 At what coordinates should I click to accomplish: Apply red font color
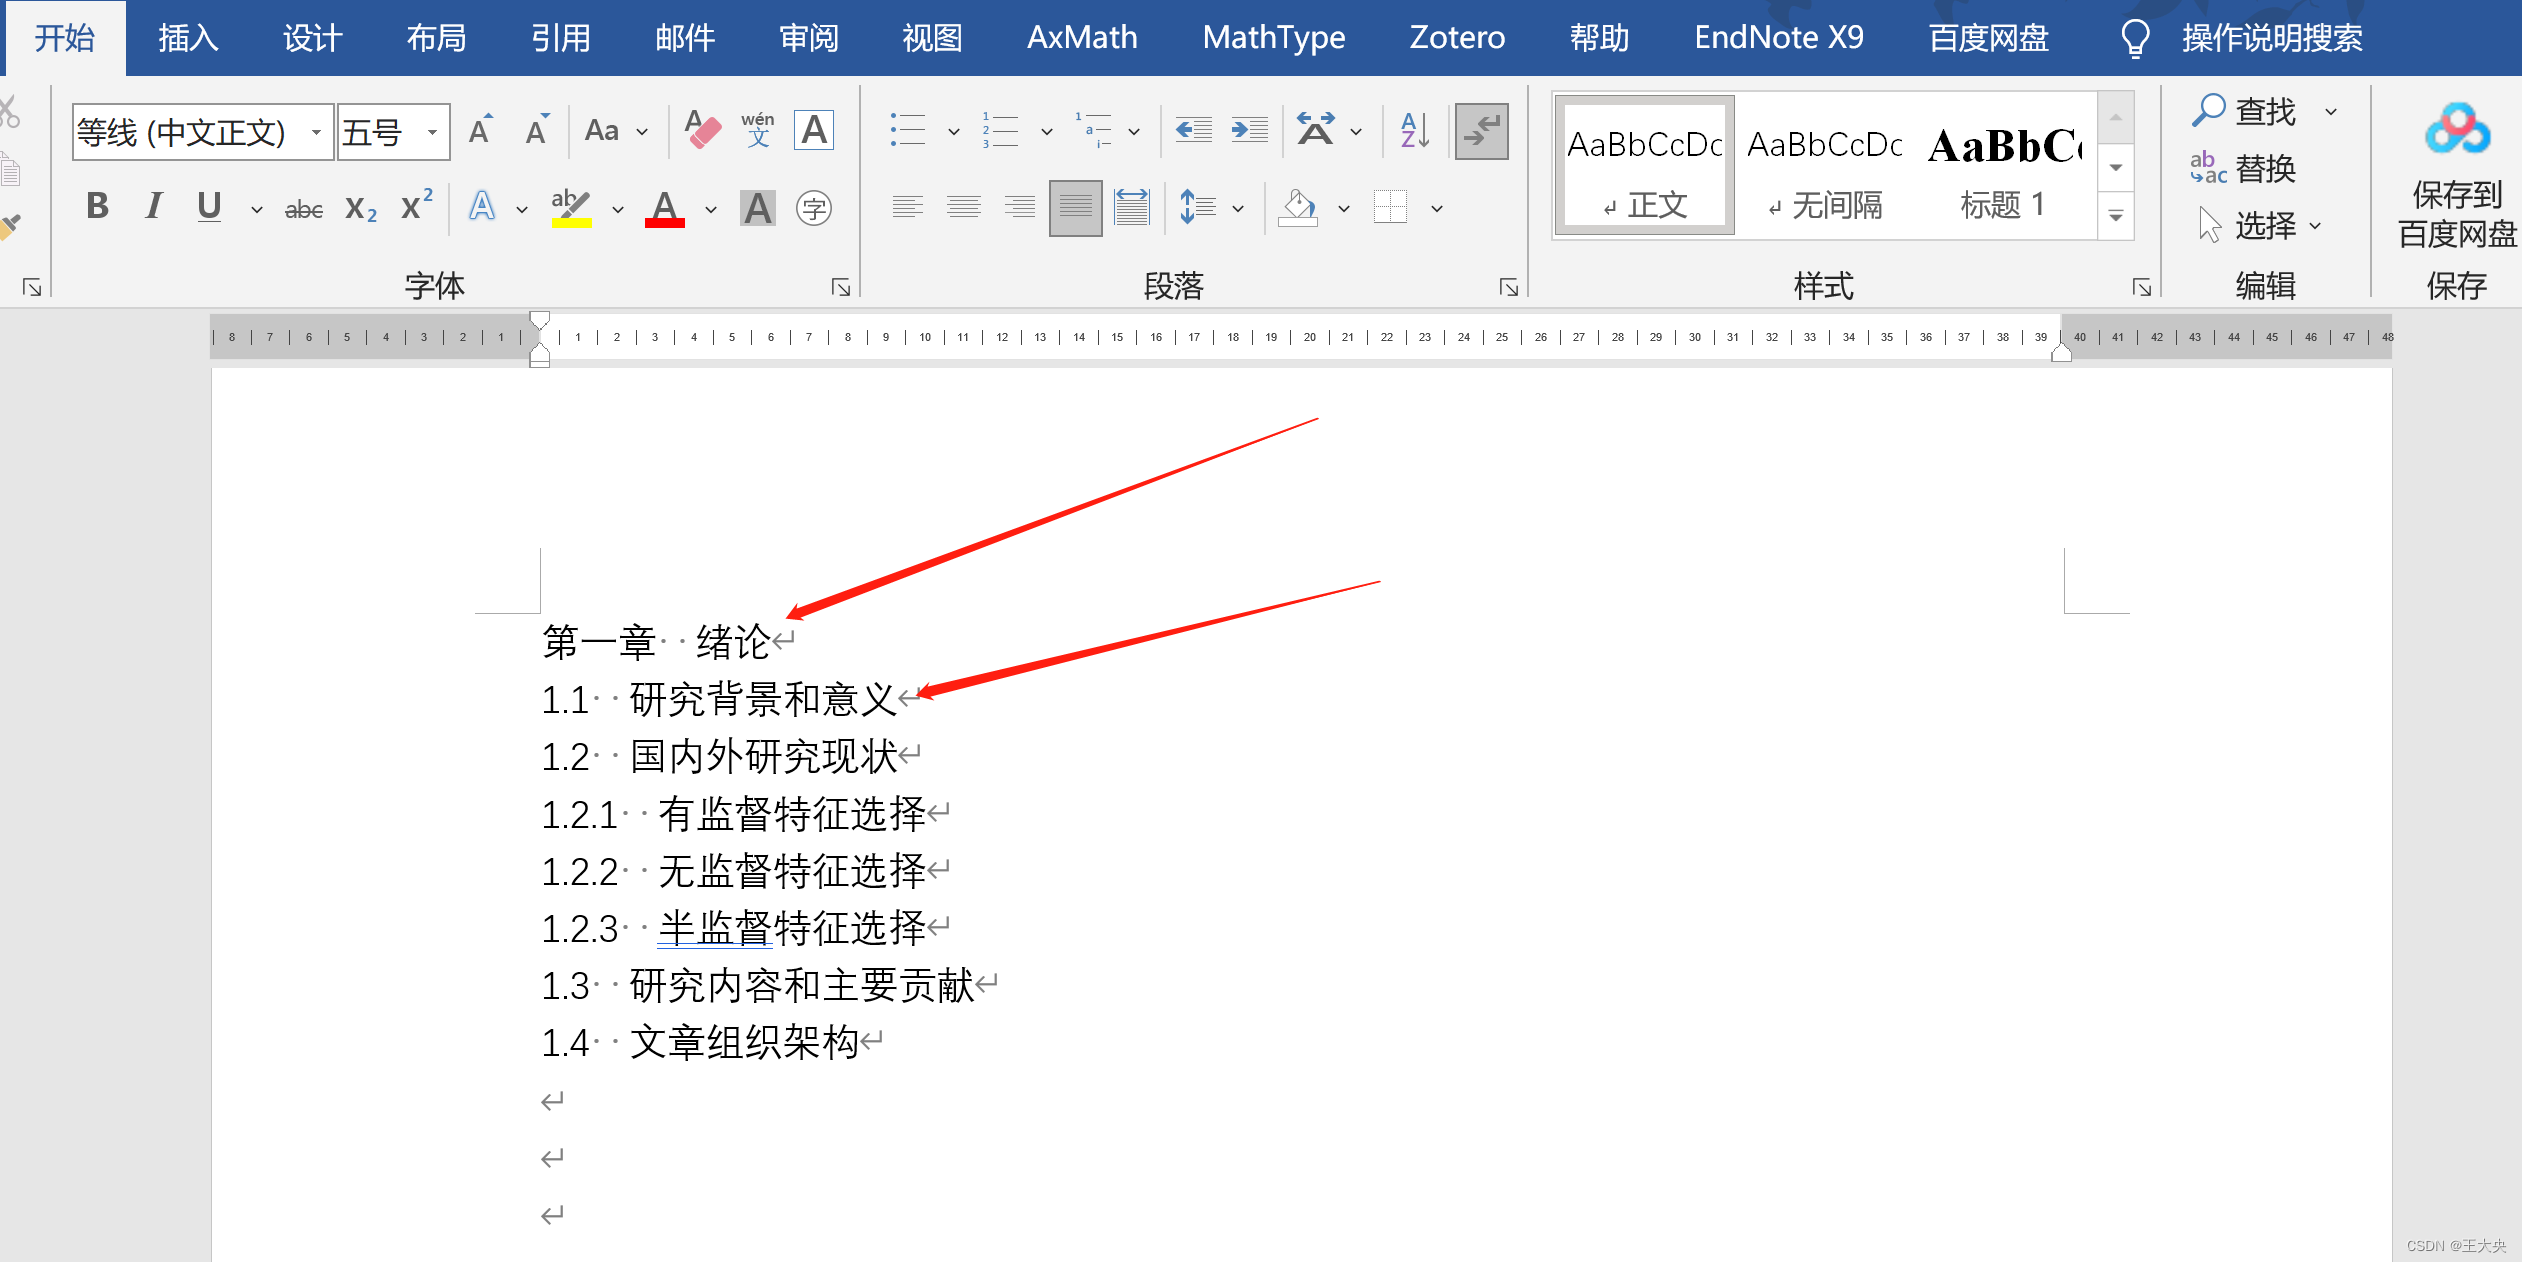click(664, 208)
